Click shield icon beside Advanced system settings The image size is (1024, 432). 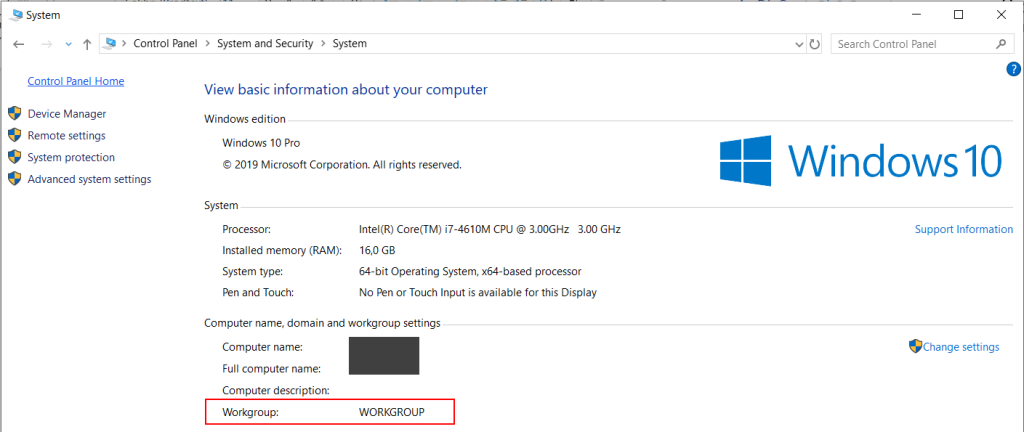(14, 178)
